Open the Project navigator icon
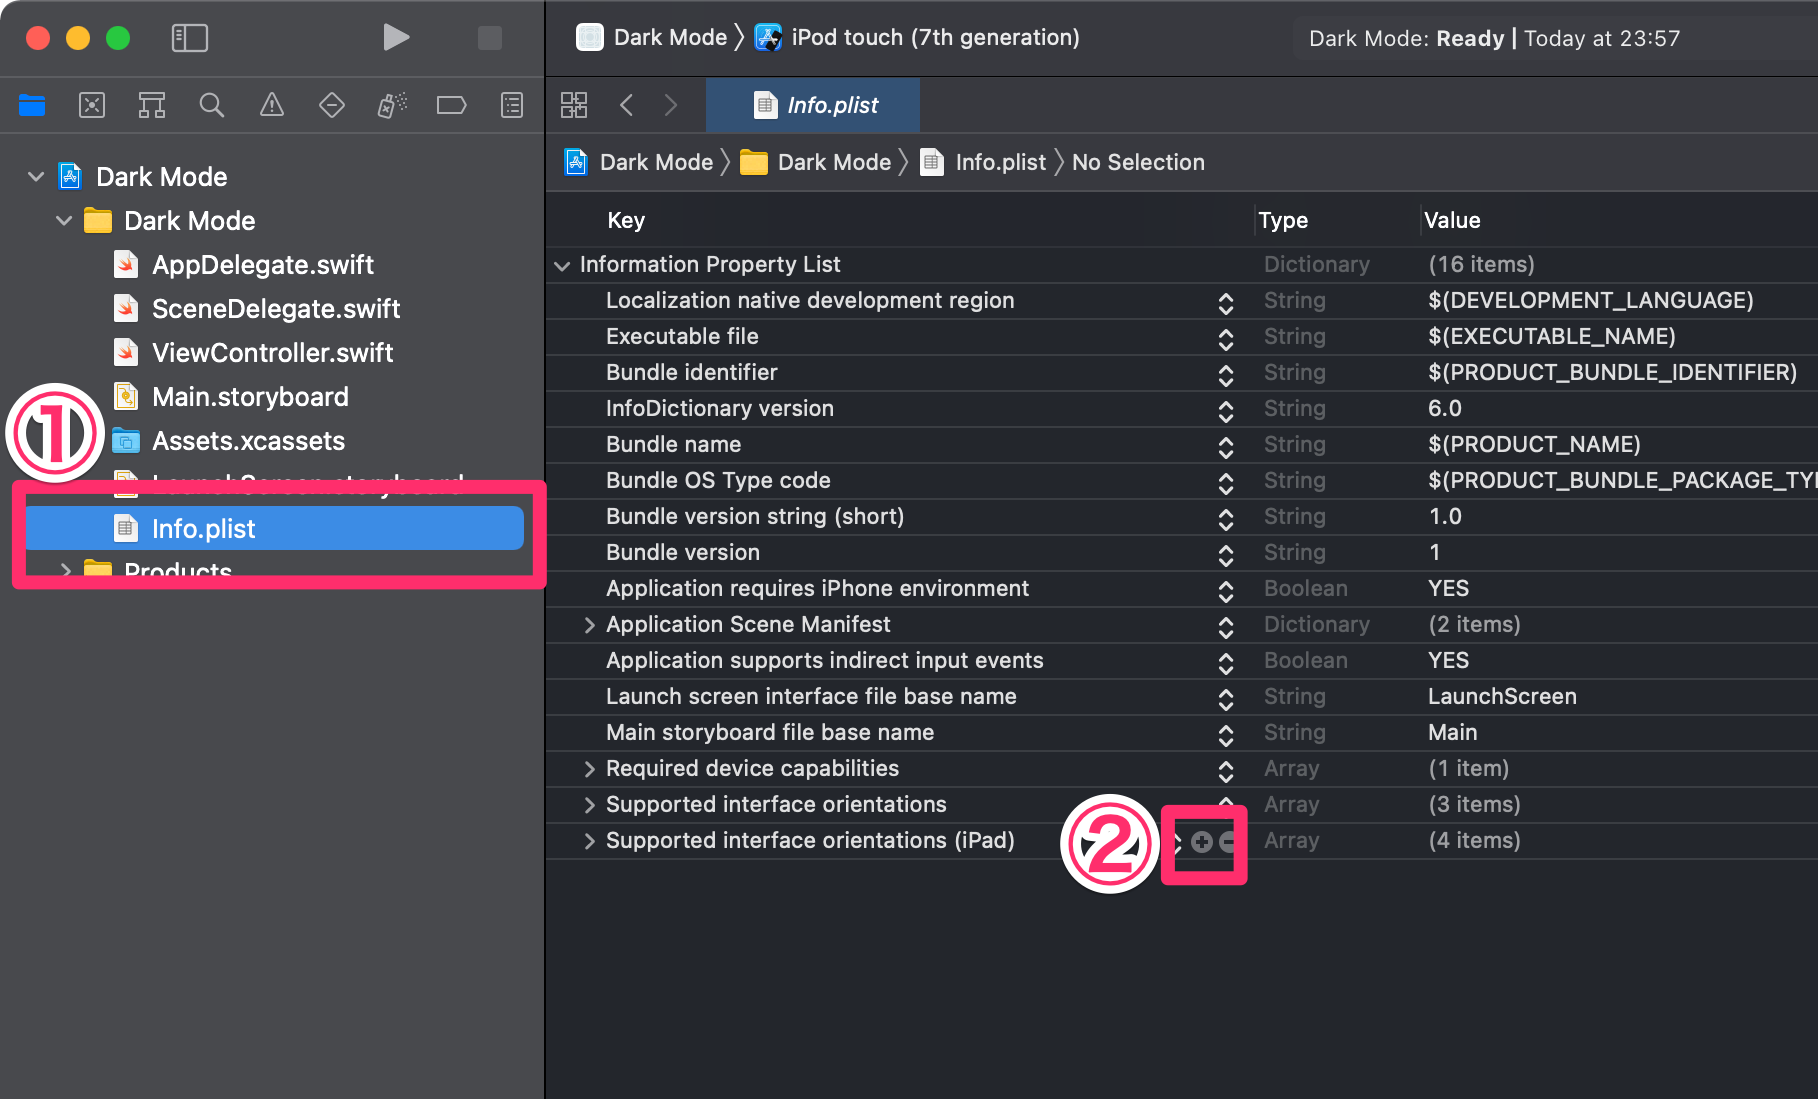Screen dimensions: 1818x1099 [x=32, y=105]
